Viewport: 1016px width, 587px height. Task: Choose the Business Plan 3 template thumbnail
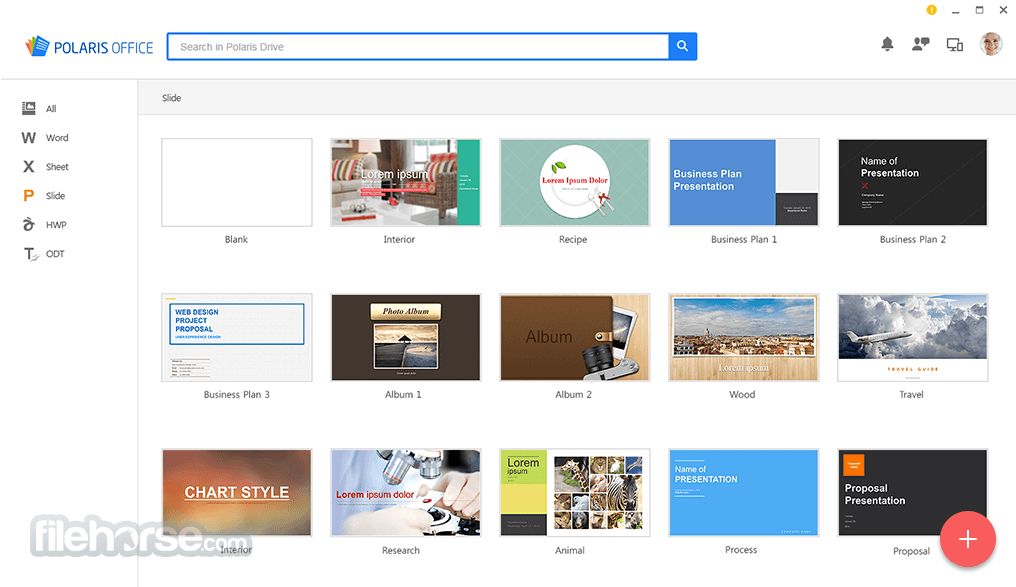(237, 338)
